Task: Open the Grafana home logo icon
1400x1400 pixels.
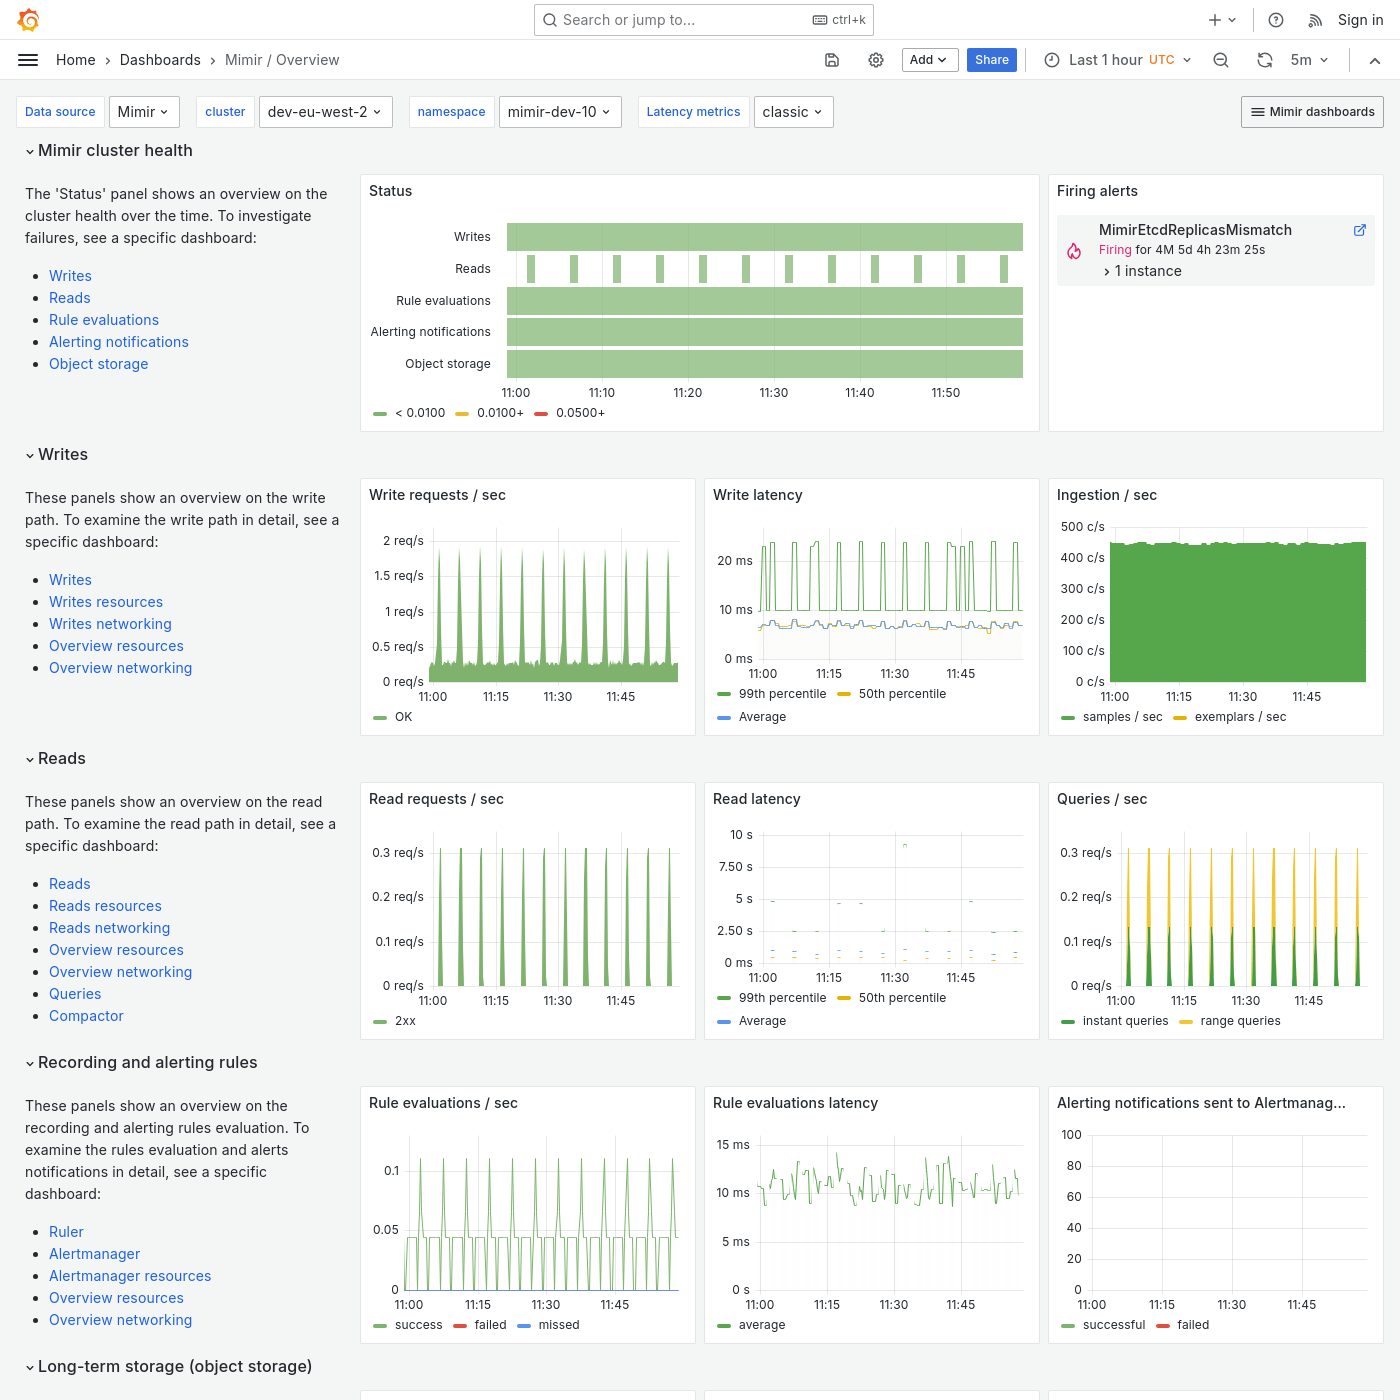Action: click(28, 19)
